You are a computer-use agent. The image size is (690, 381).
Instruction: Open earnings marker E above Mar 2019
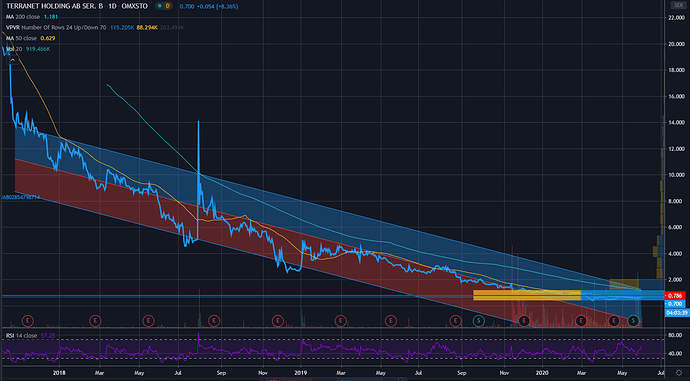[340, 321]
